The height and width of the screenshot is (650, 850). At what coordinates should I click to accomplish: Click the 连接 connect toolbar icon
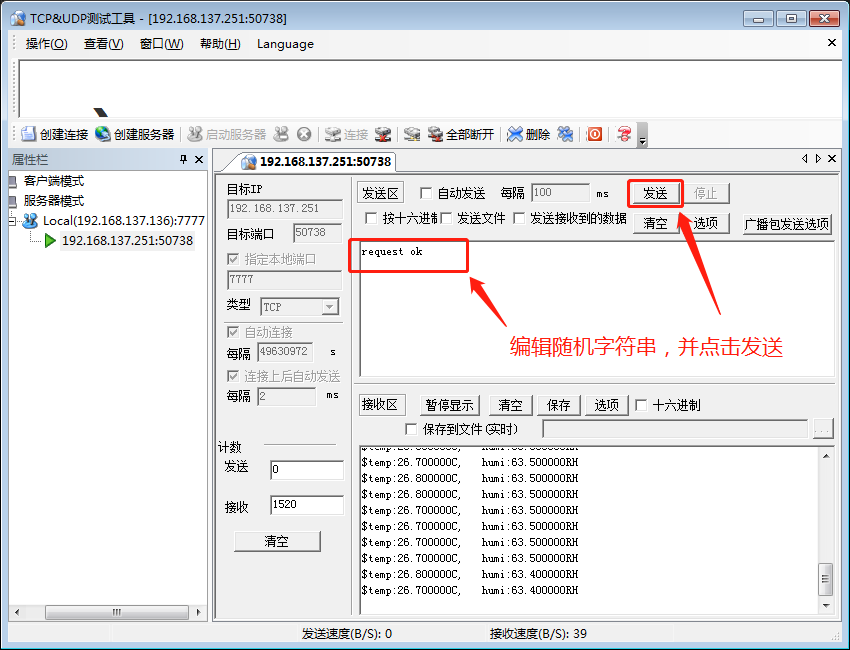click(x=332, y=133)
